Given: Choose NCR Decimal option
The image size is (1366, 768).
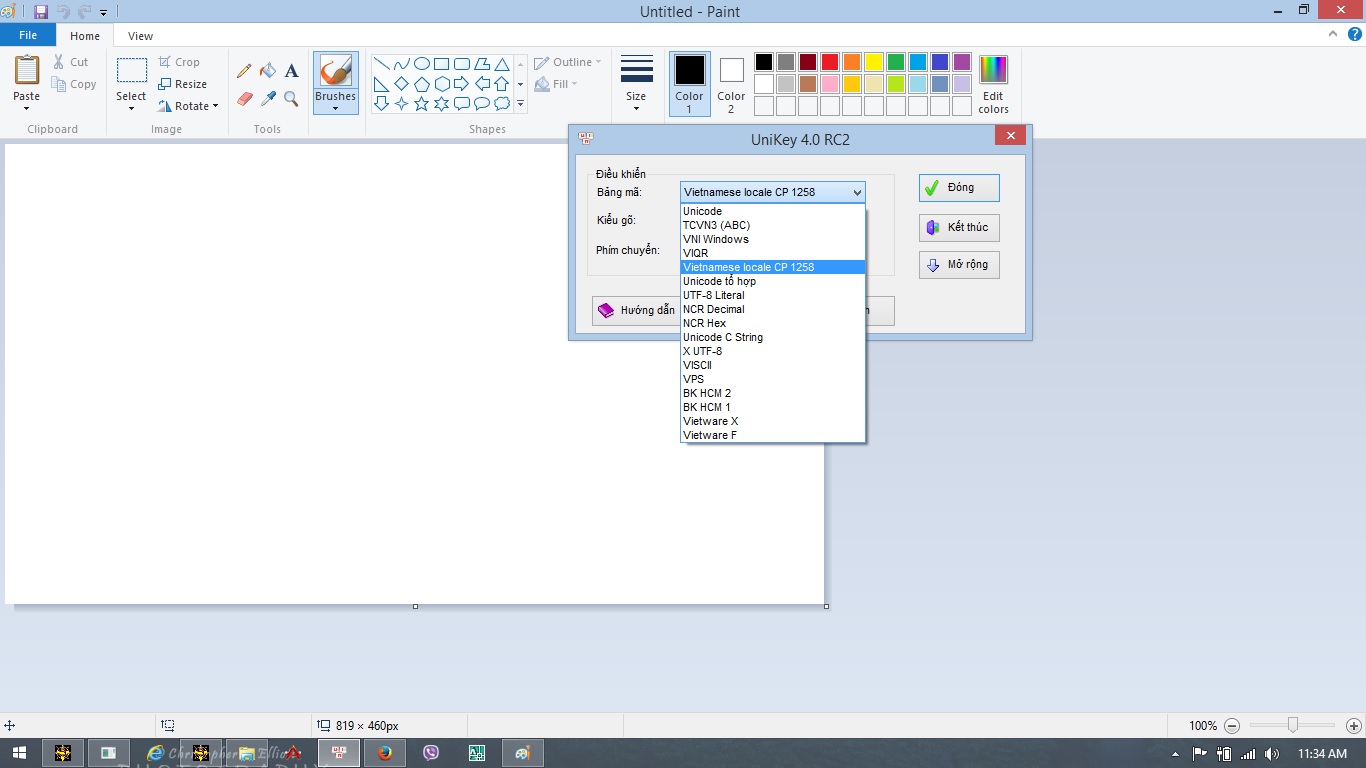Looking at the screenshot, I should pyautogui.click(x=772, y=309).
